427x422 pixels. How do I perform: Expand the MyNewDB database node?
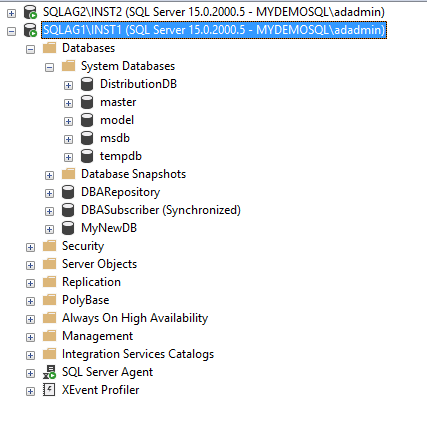[x=49, y=229]
